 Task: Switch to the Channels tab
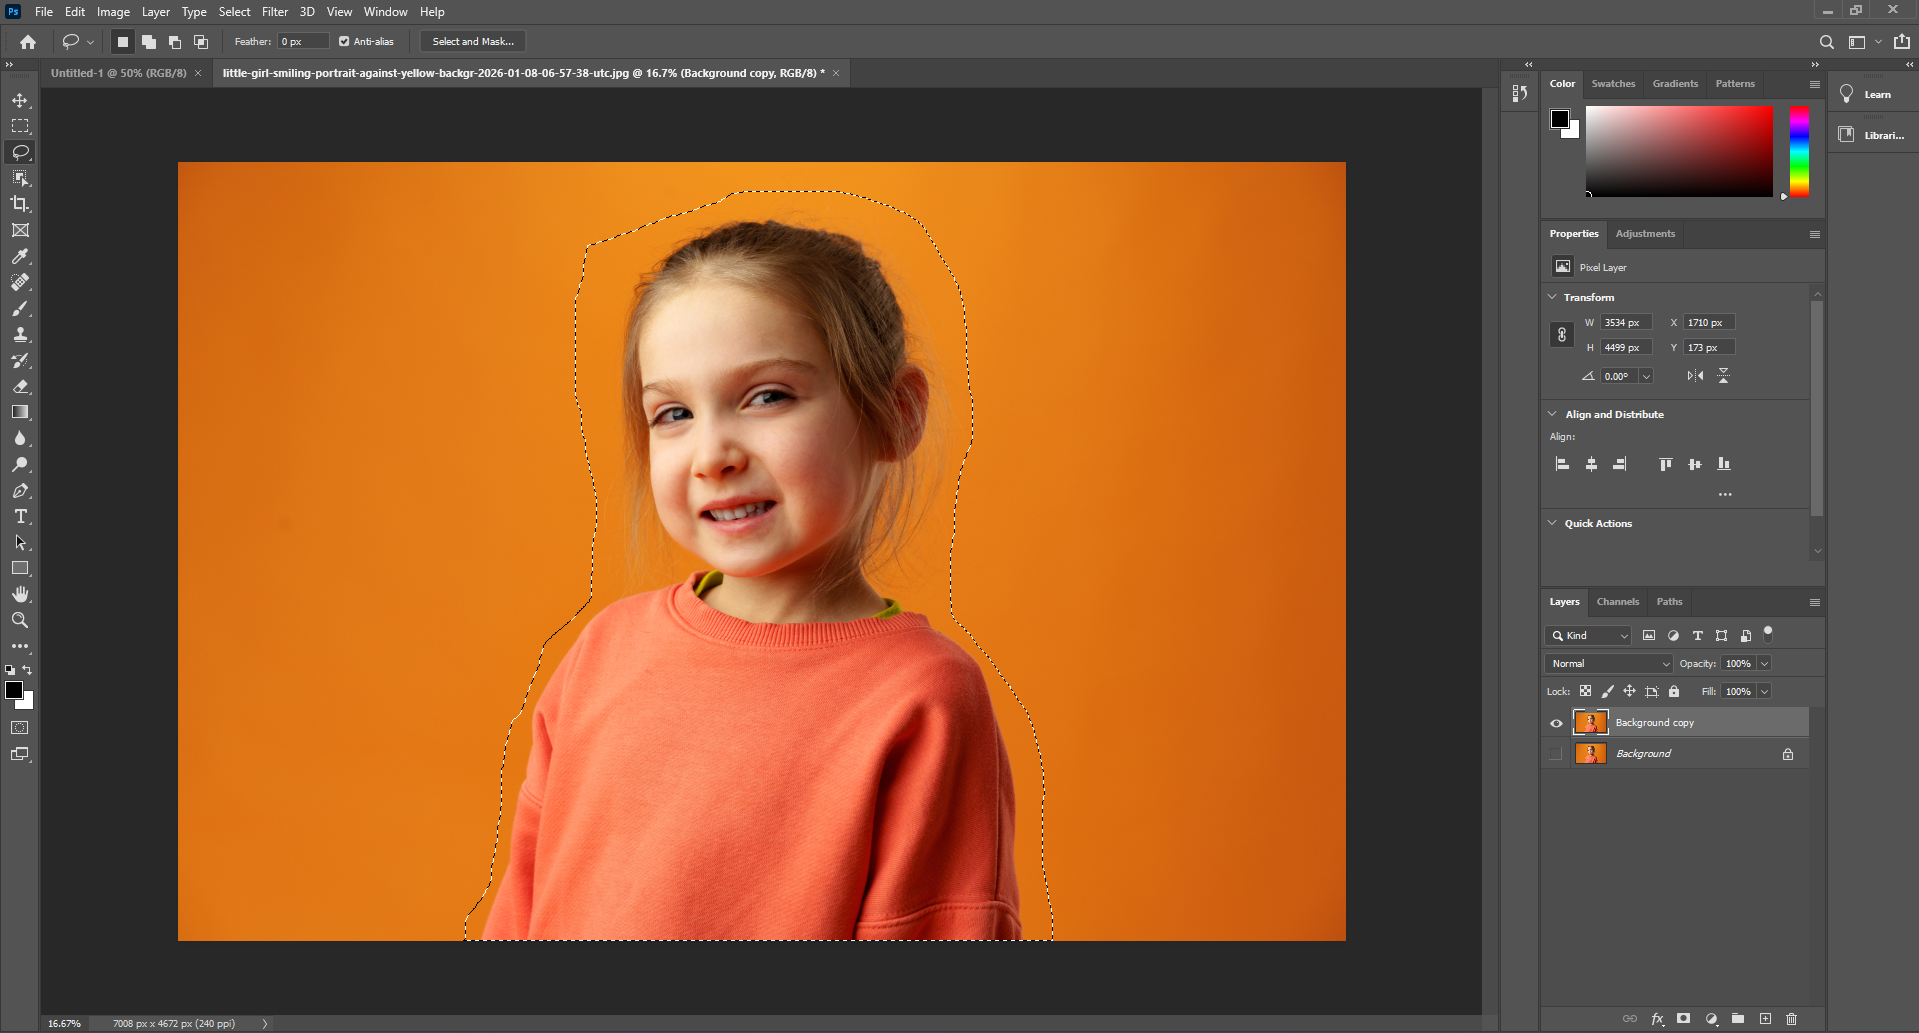1617,602
